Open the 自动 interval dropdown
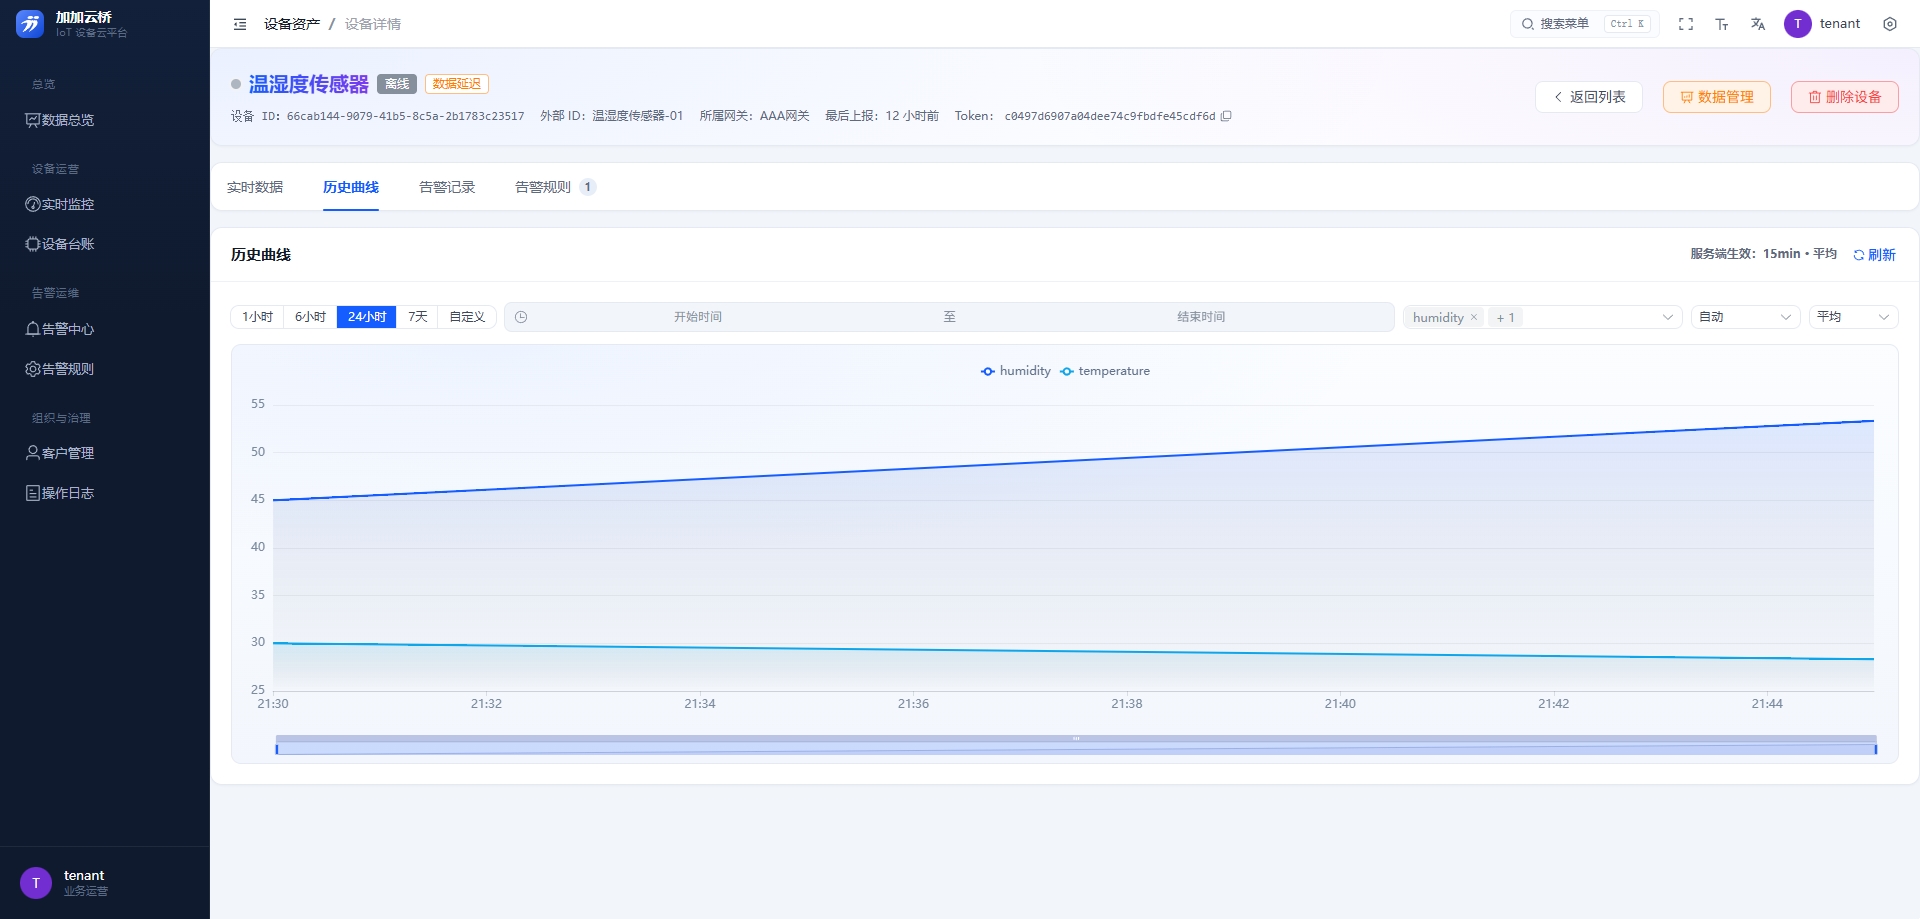The width and height of the screenshot is (1920, 919). coord(1745,317)
